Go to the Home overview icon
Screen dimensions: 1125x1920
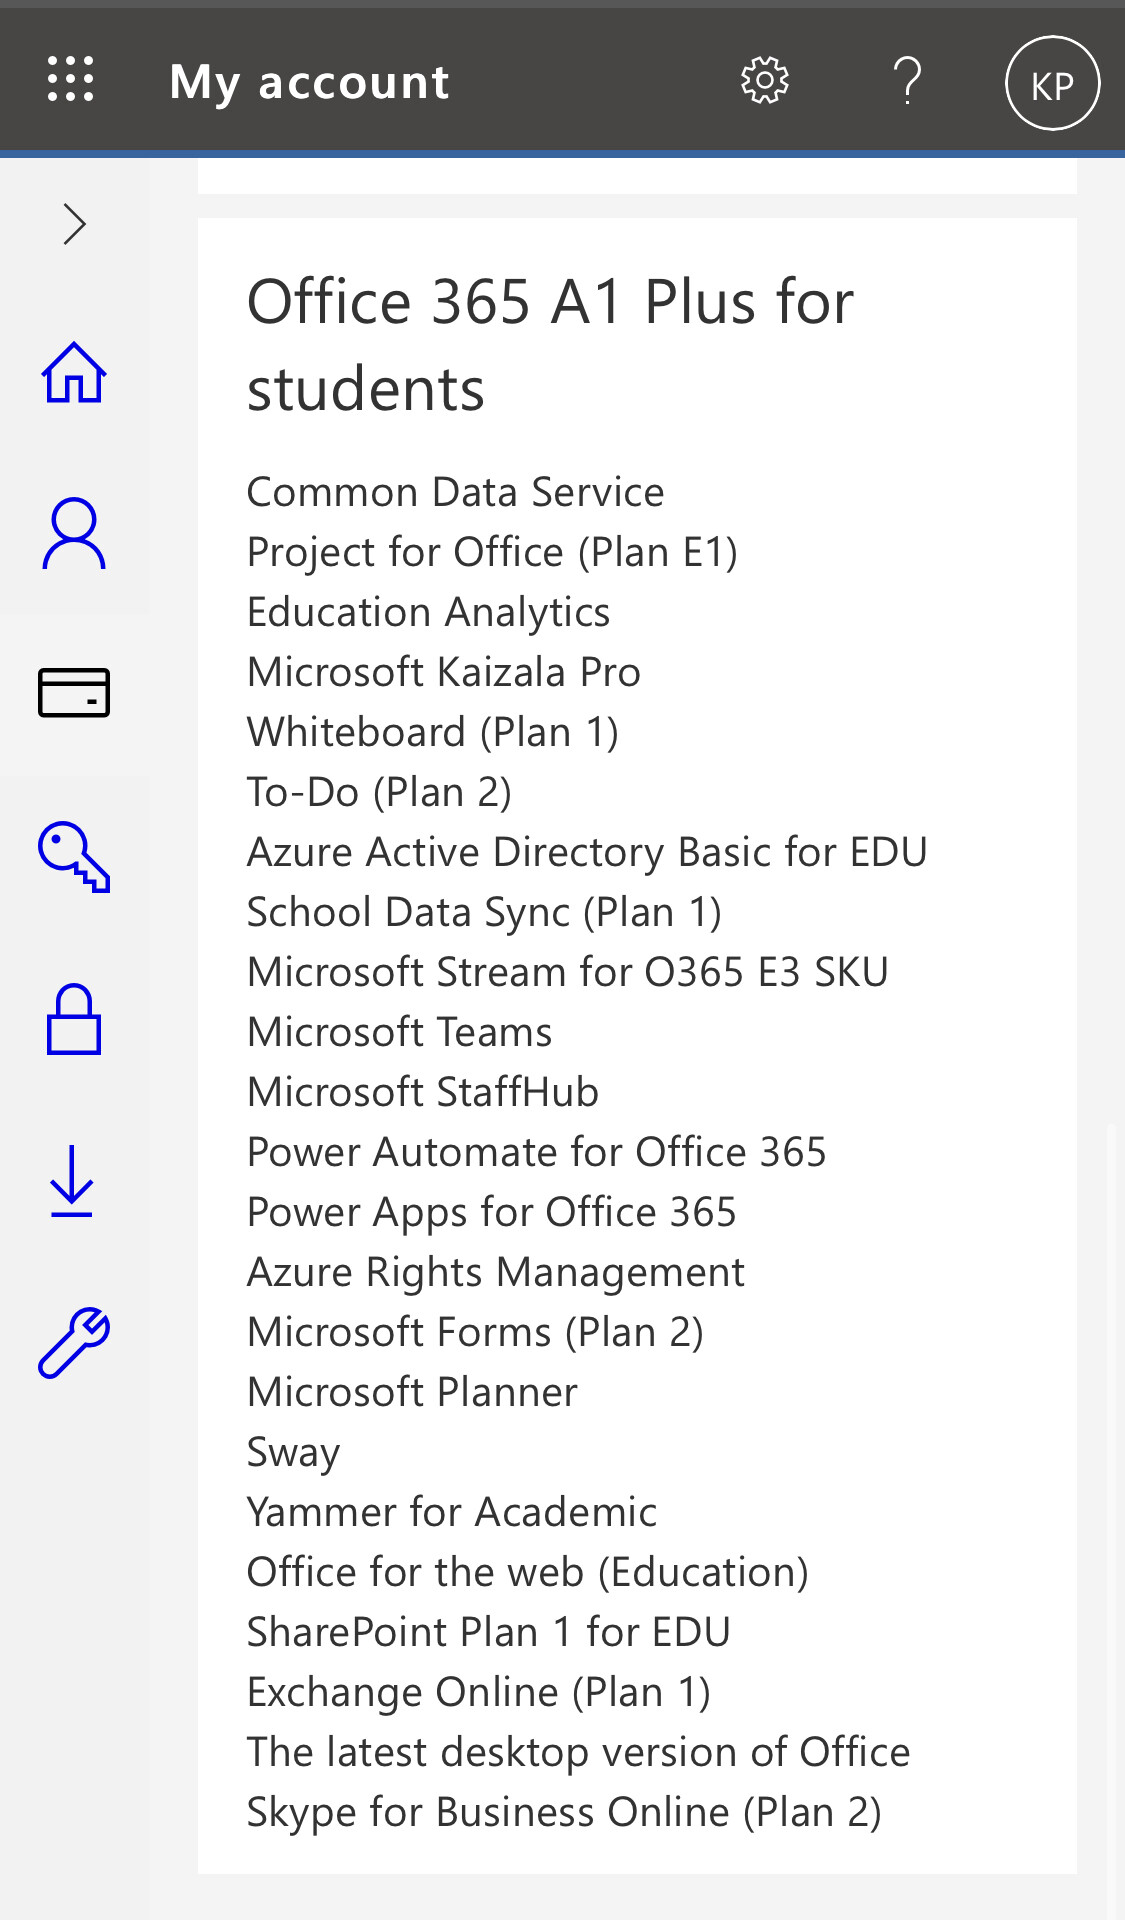pos(74,373)
